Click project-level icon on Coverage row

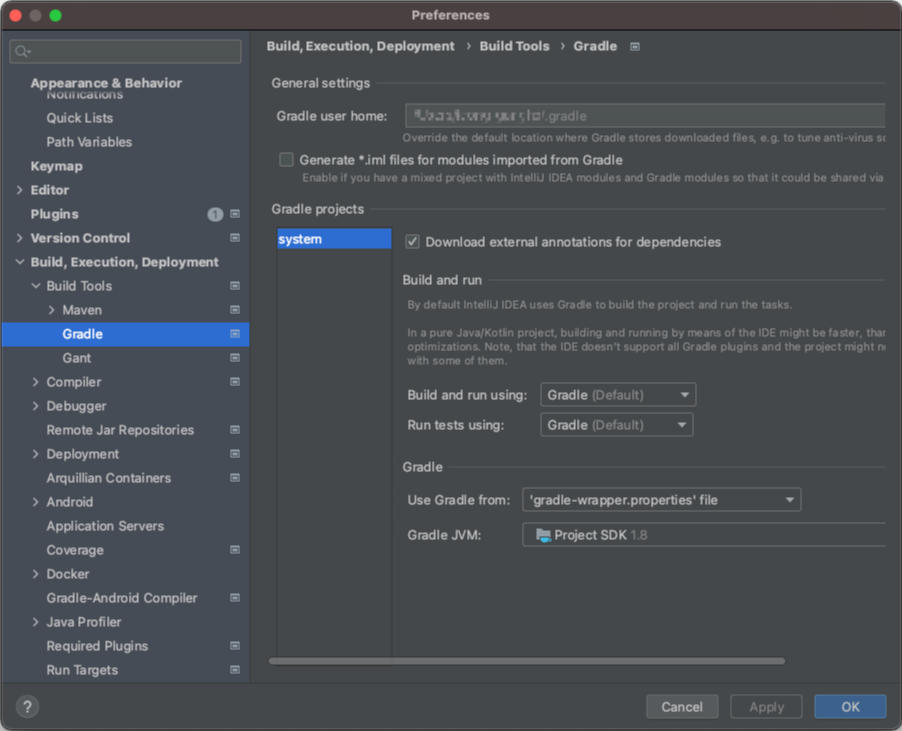pos(235,550)
